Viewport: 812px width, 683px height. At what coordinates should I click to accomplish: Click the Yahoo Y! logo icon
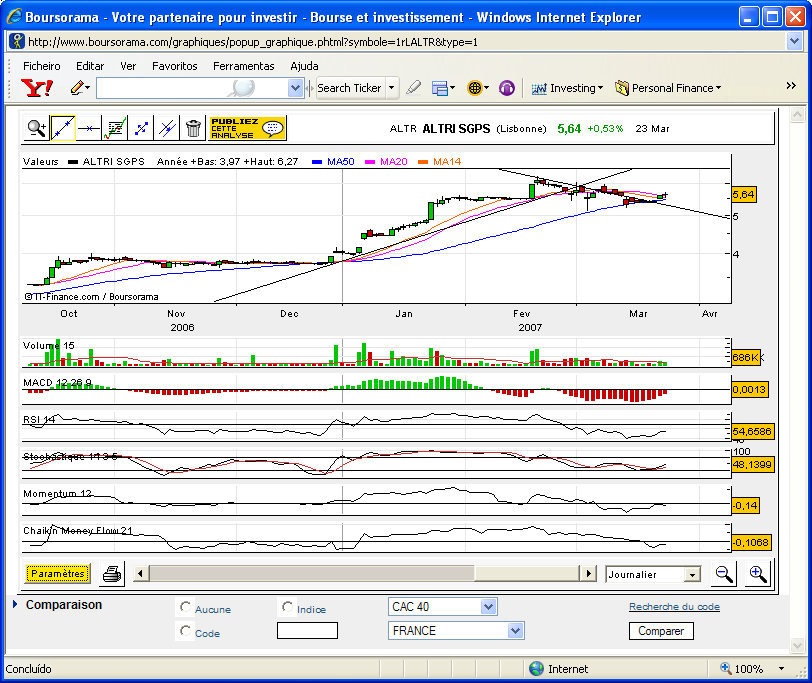37,88
